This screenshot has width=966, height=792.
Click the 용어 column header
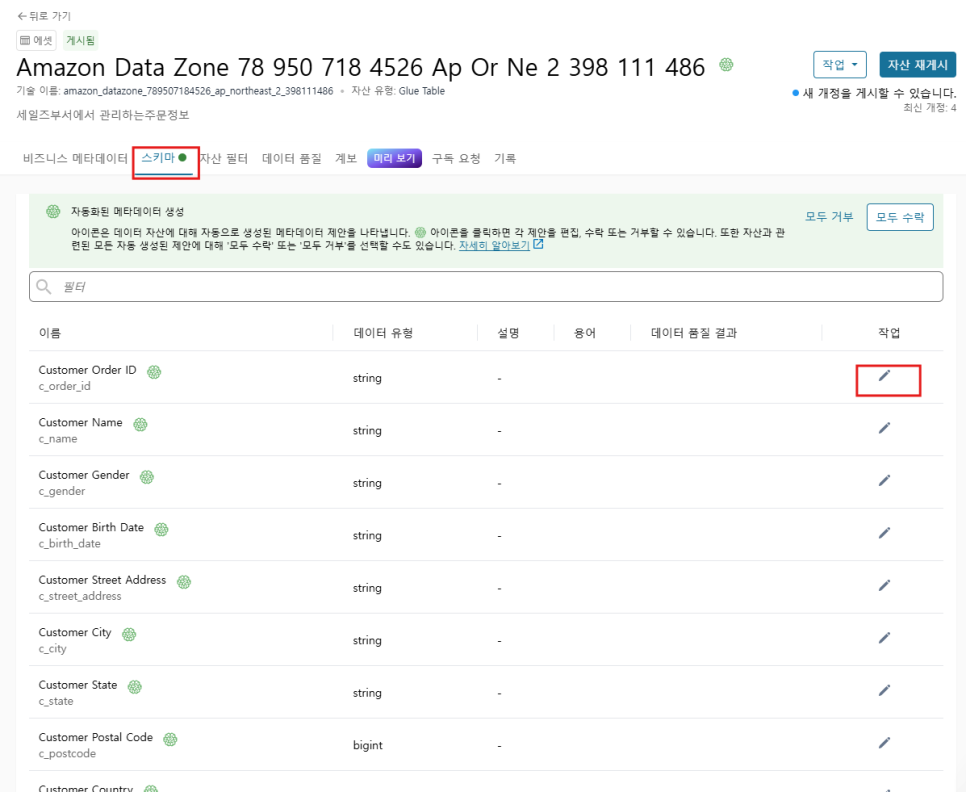pyautogui.click(x=585, y=333)
